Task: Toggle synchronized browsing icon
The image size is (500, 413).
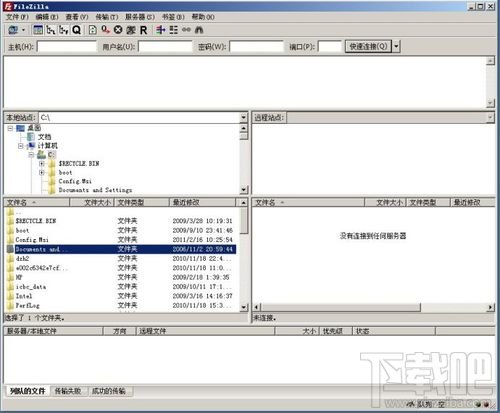Action: [x=186, y=30]
